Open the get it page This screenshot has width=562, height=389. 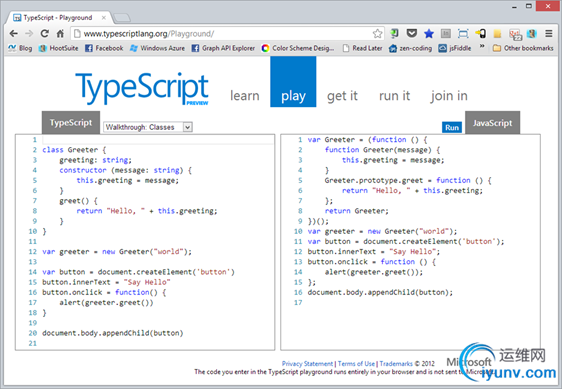click(x=342, y=96)
